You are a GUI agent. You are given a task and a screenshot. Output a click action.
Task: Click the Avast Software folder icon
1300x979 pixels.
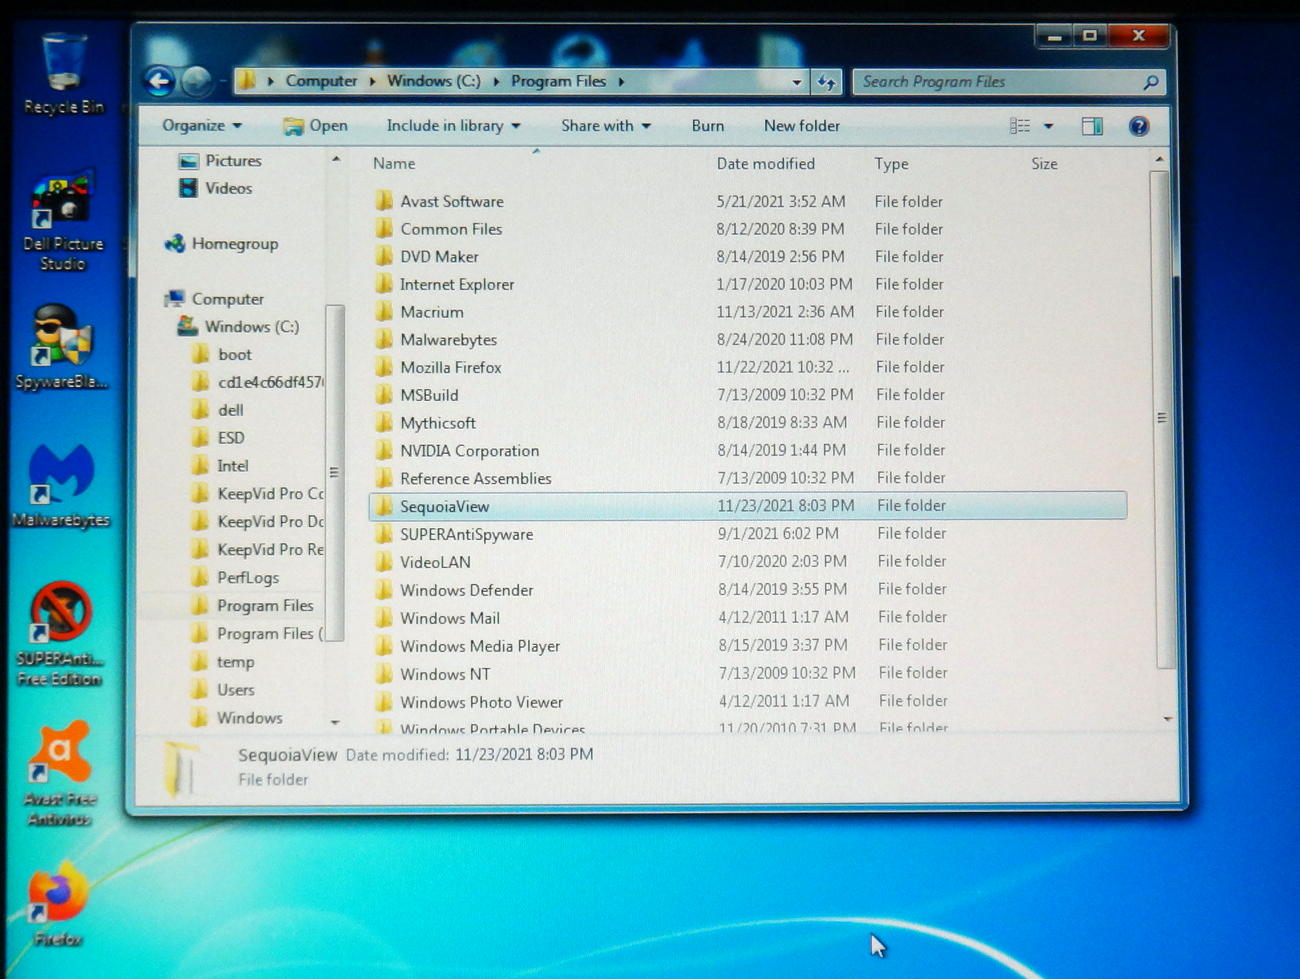(384, 201)
